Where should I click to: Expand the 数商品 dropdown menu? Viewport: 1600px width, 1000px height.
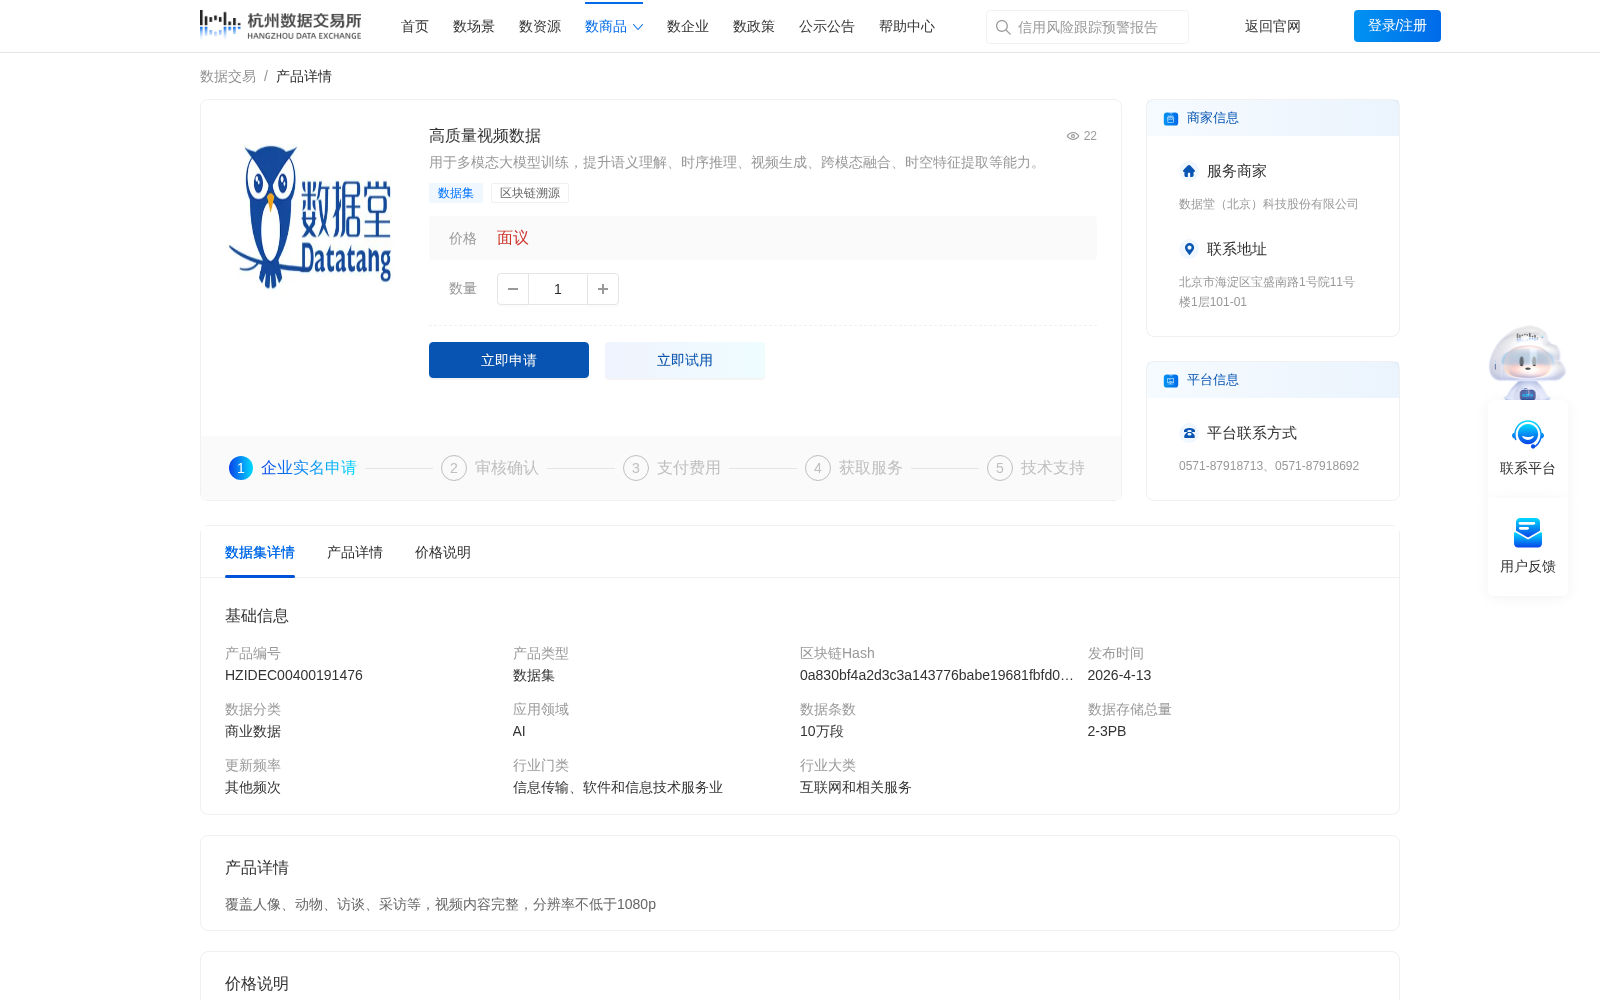614,27
